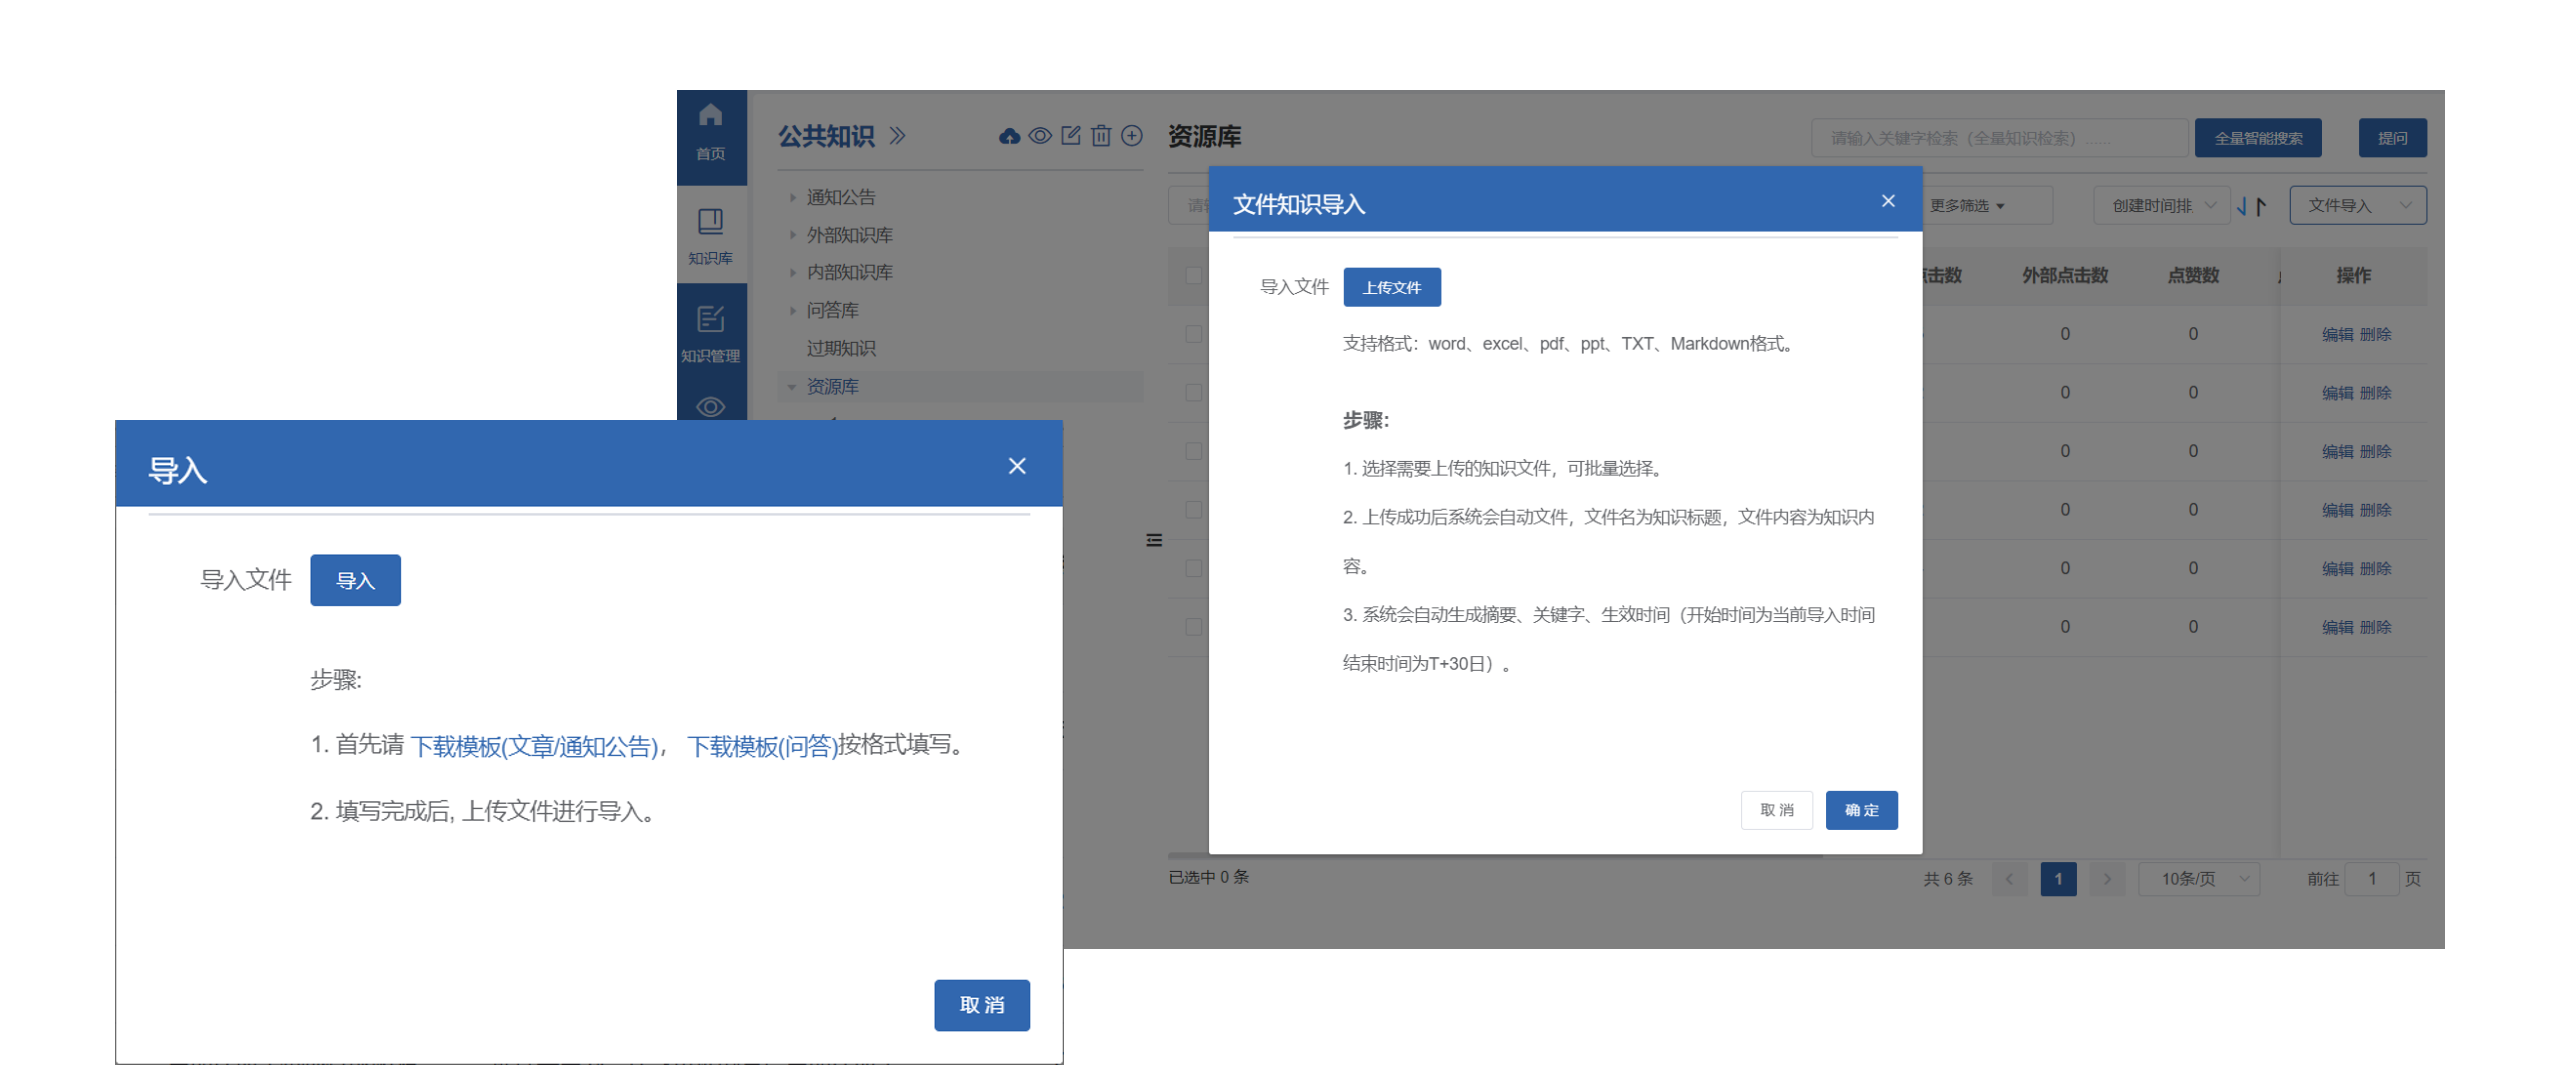Open the 首页 home icon in sidebar
This screenshot has width=2557, height=1087.
tap(710, 115)
